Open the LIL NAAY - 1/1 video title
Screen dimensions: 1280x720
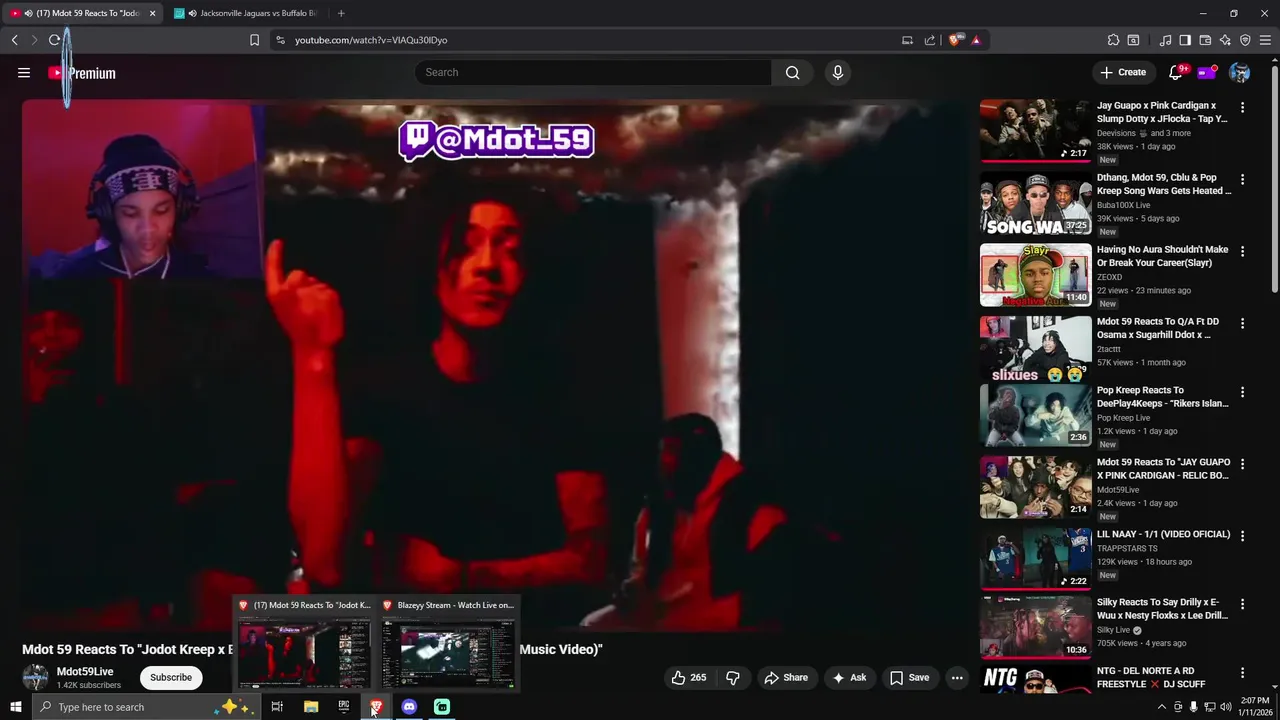click(1163, 534)
